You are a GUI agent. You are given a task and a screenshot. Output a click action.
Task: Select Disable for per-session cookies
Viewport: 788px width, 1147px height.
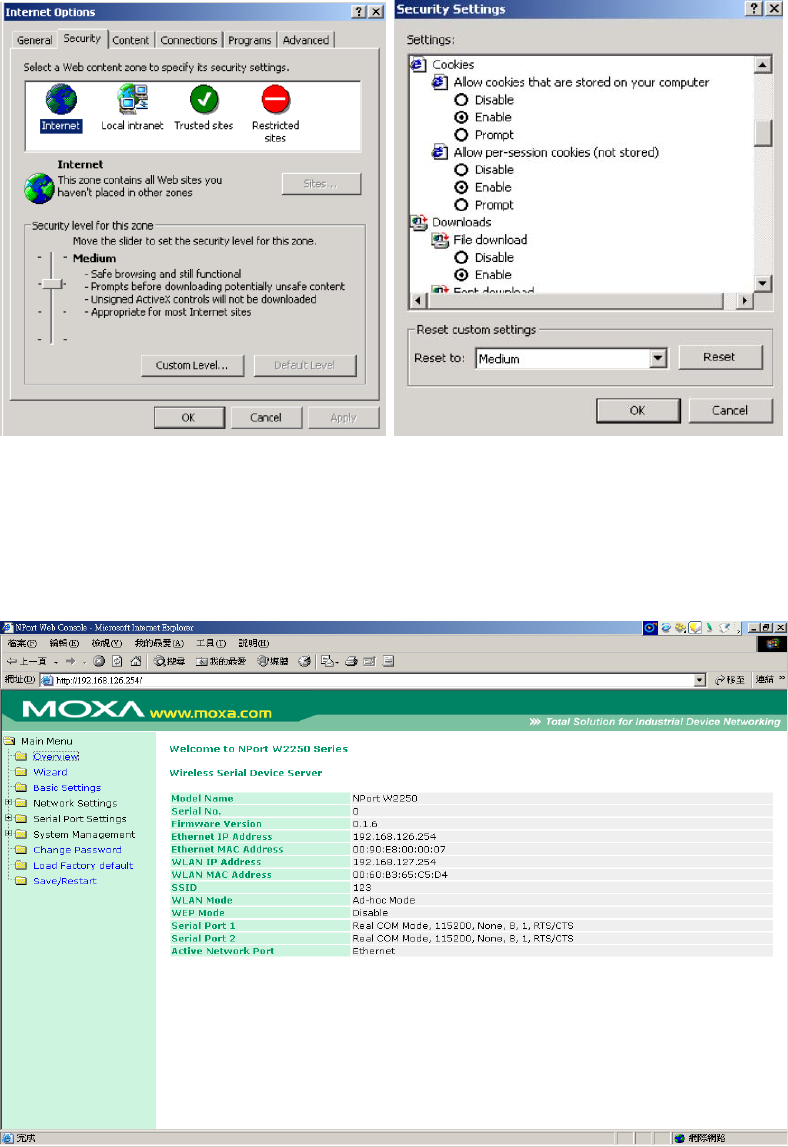tap(461, 170)
